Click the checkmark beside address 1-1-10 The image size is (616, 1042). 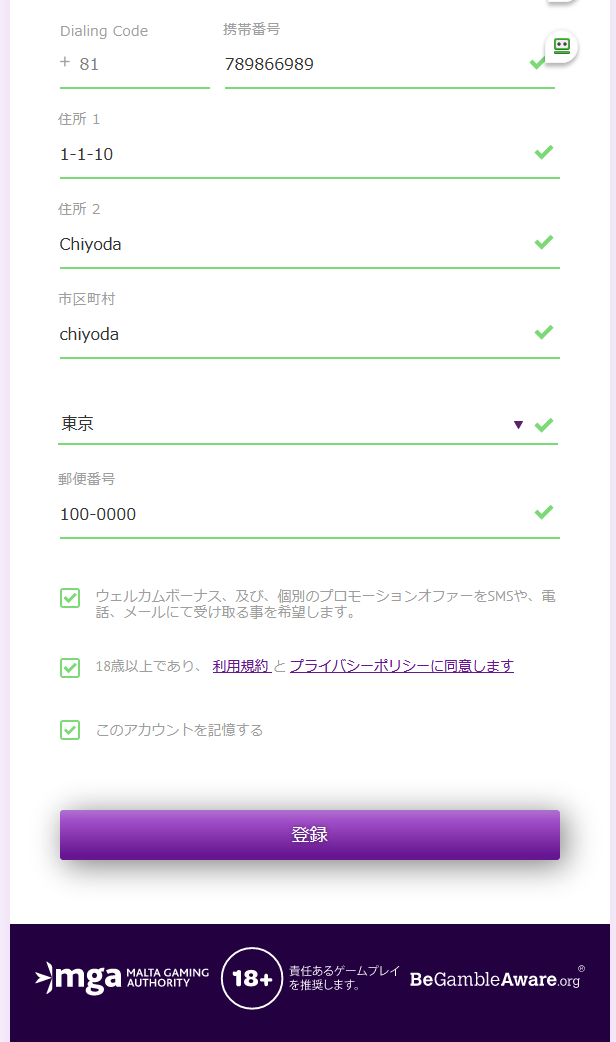[x=544, y=152]
